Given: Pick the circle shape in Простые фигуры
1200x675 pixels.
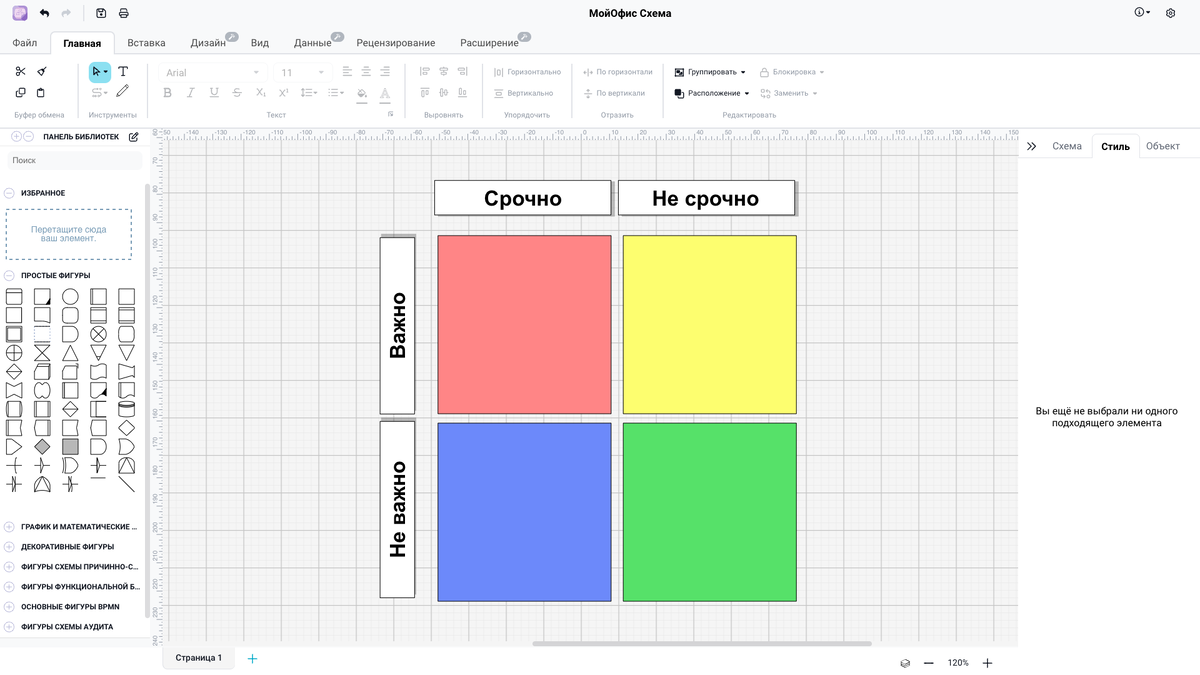Looking at the screenshot, I should [70, 297].
